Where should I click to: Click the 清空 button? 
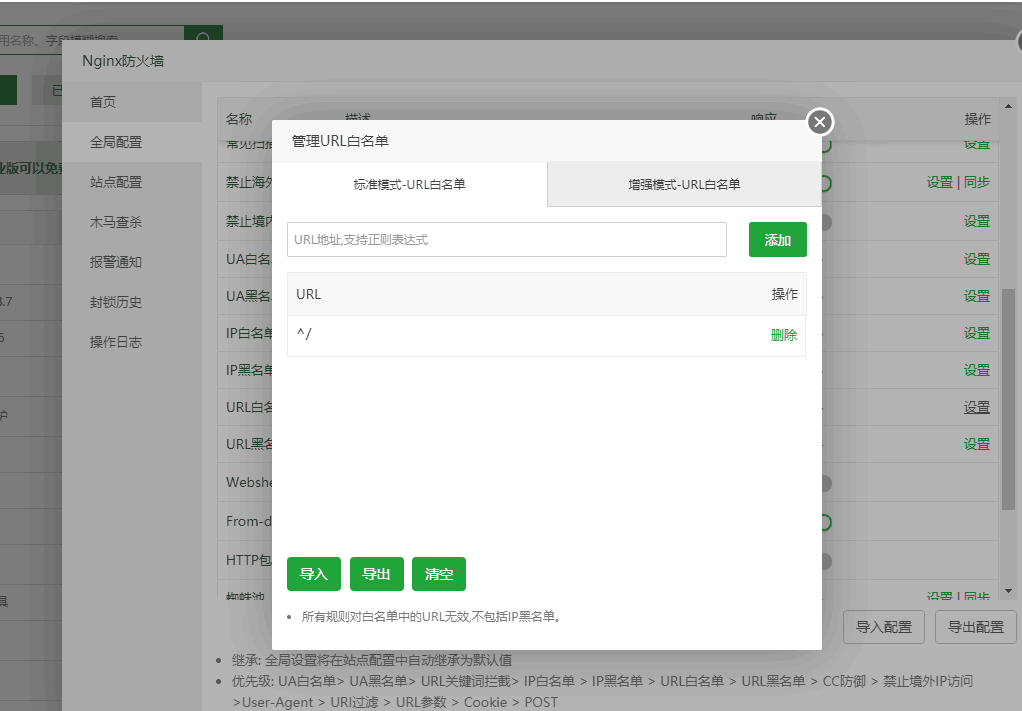coord(439,573)
